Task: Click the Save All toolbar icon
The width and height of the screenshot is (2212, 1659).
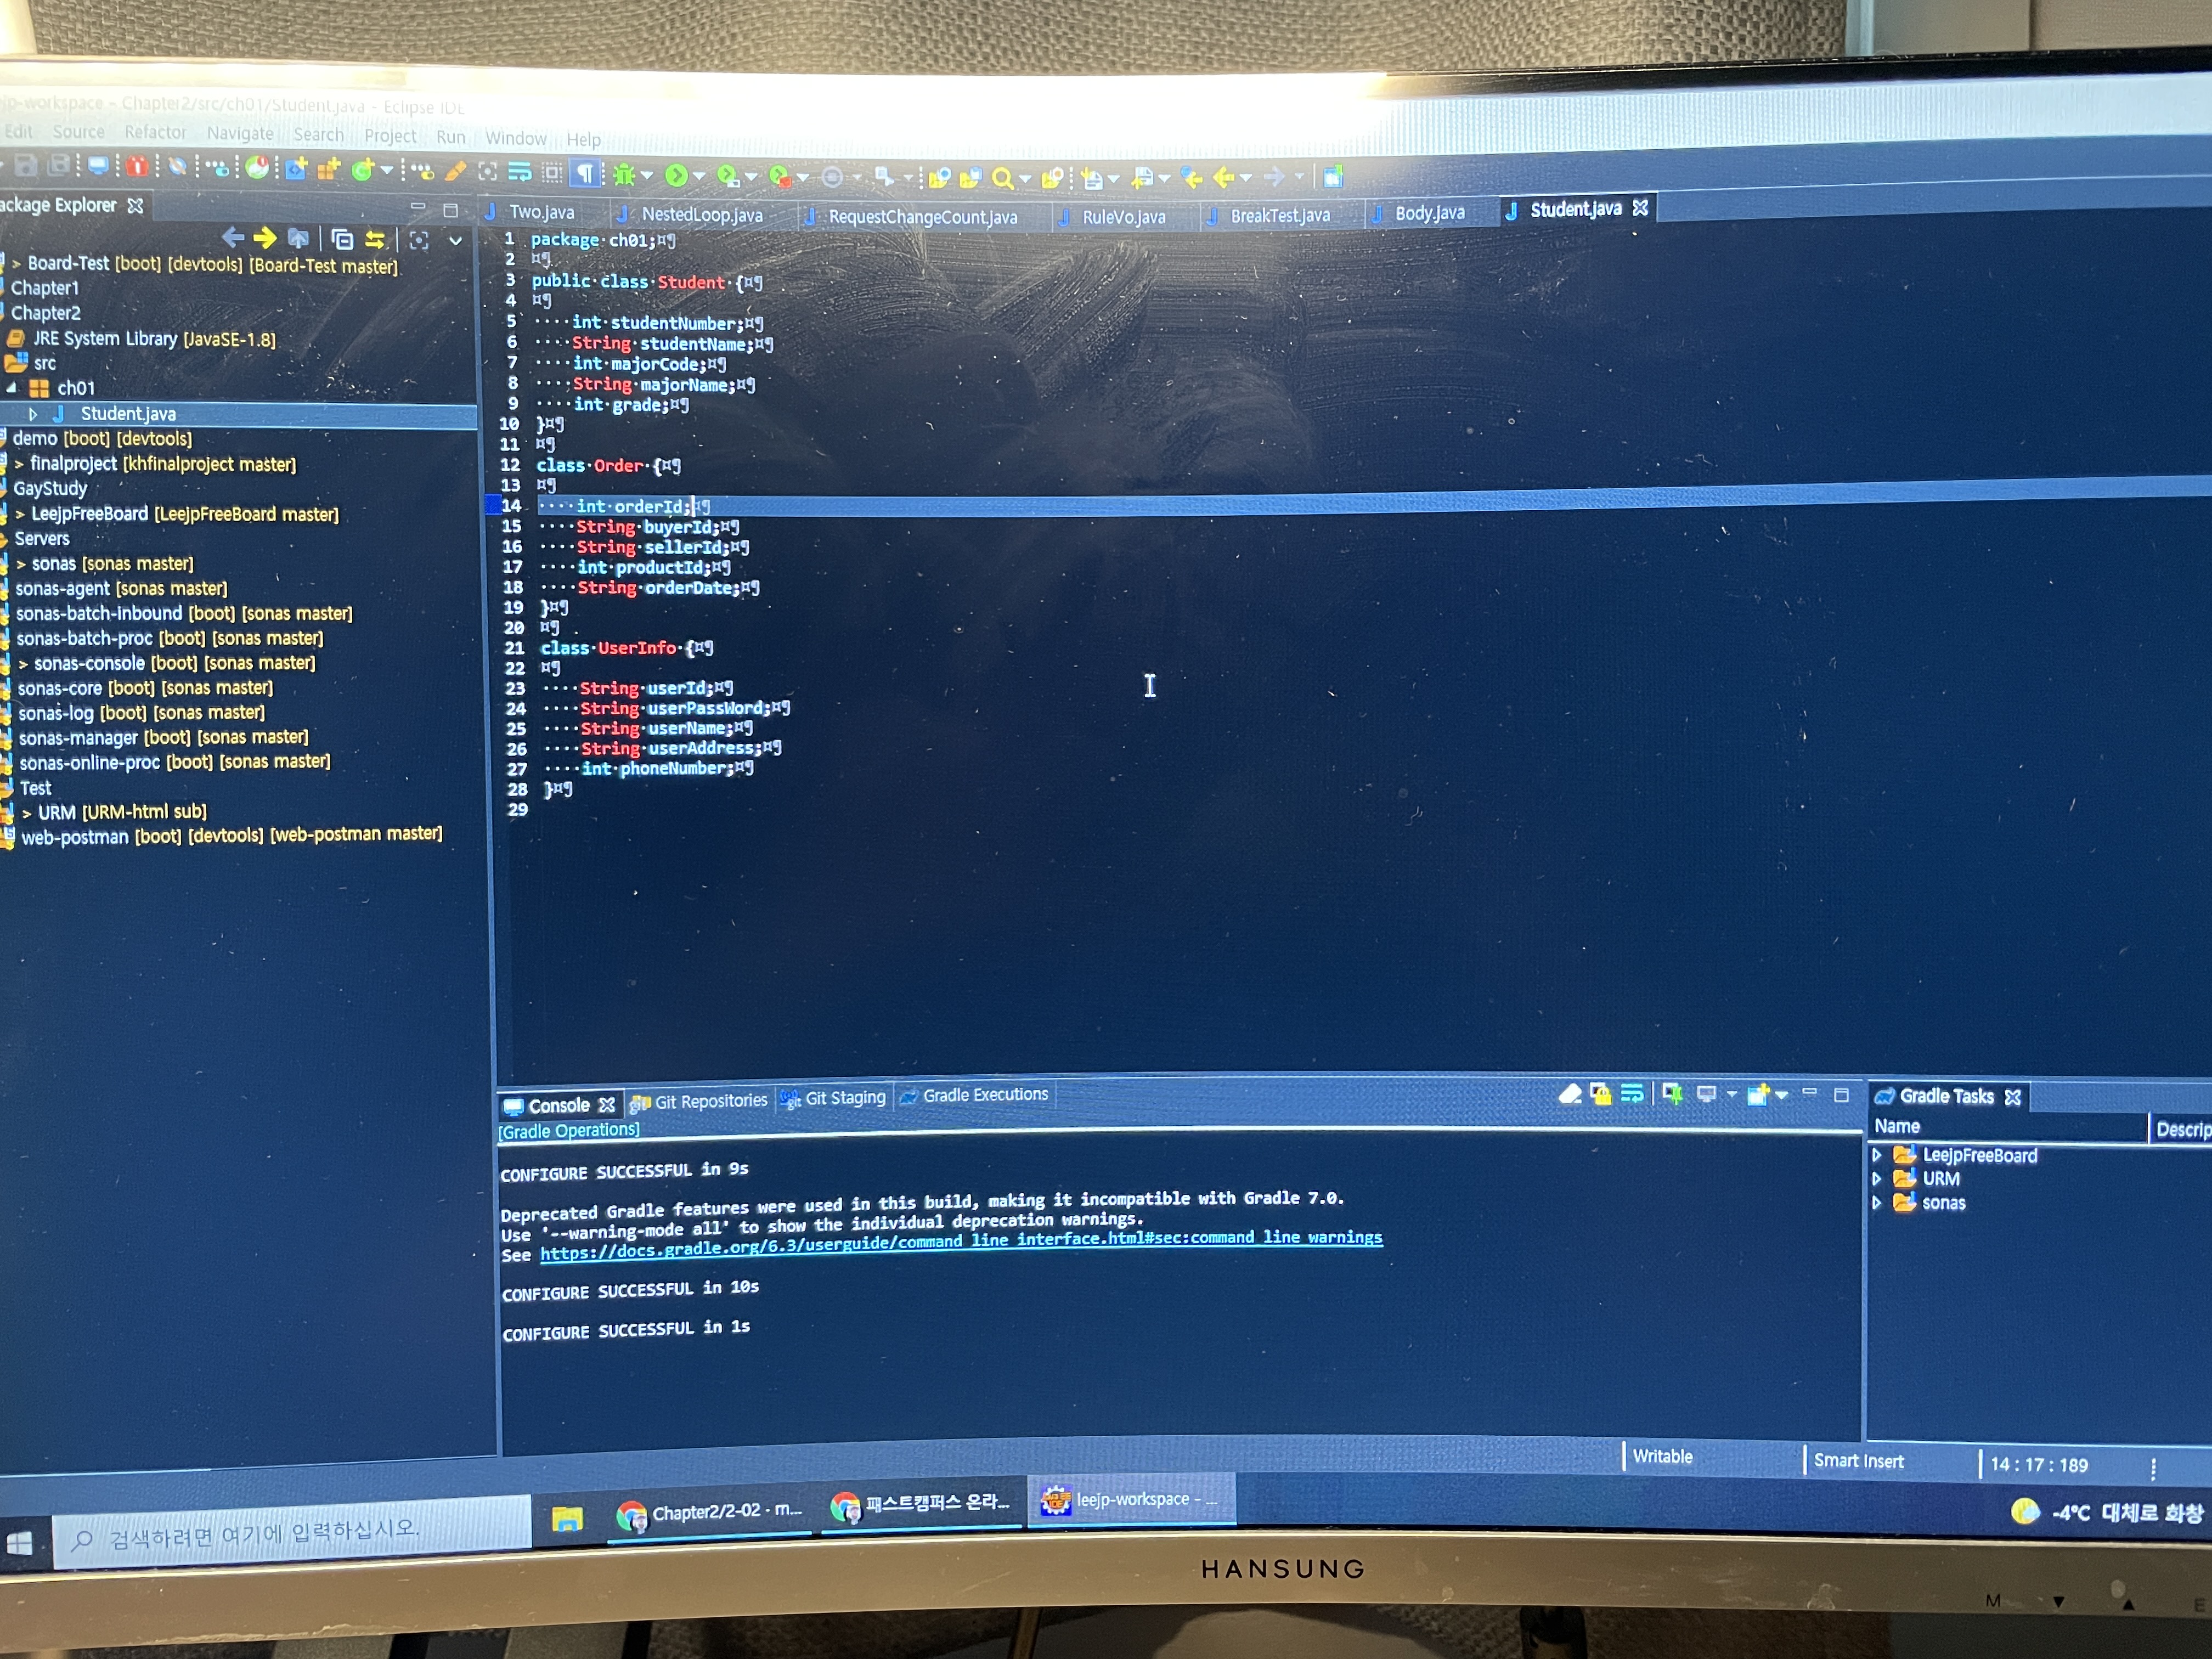Action: (x=59, y=165)
